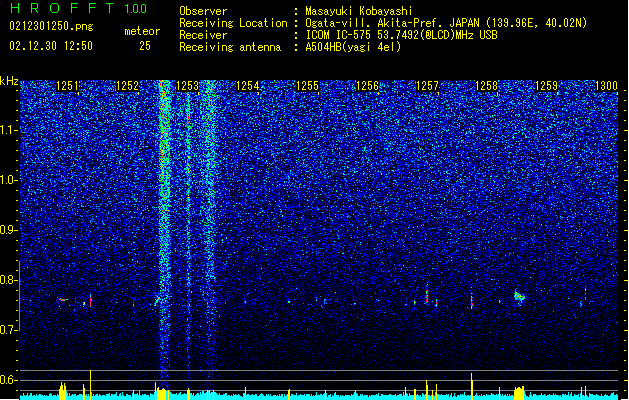Click the echo streak just before 1251

(63, 299)
